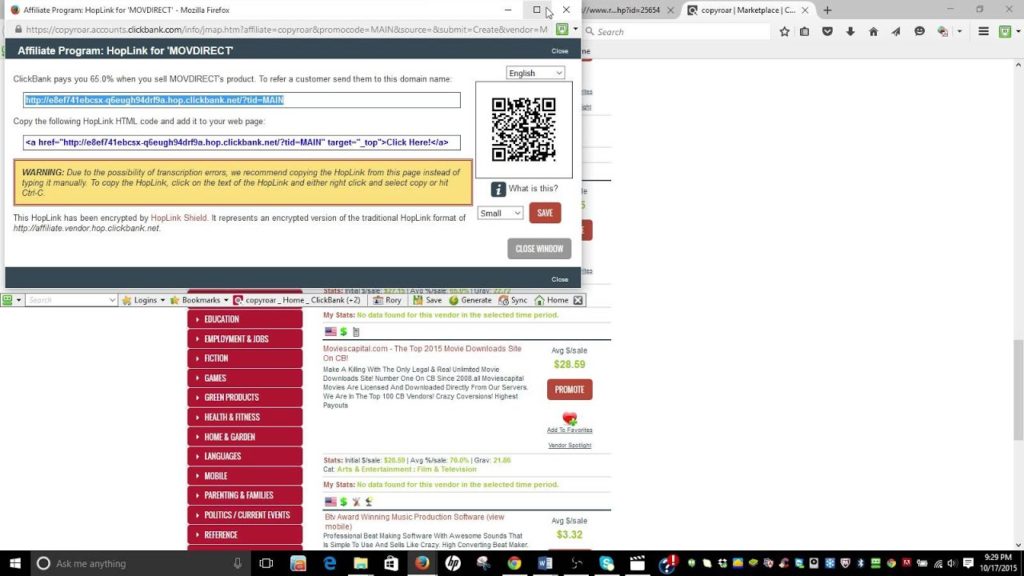Open Task View on the taskbar
The width and height of the screenshot is (1024, 576).
266,563
